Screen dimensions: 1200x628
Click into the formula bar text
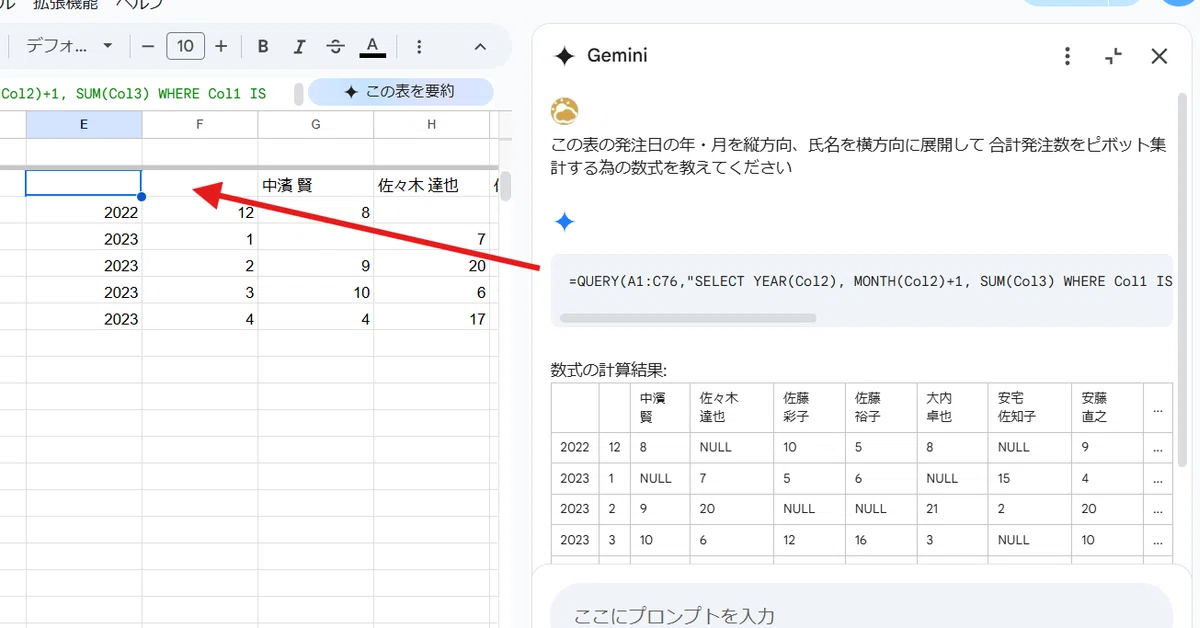133,93
